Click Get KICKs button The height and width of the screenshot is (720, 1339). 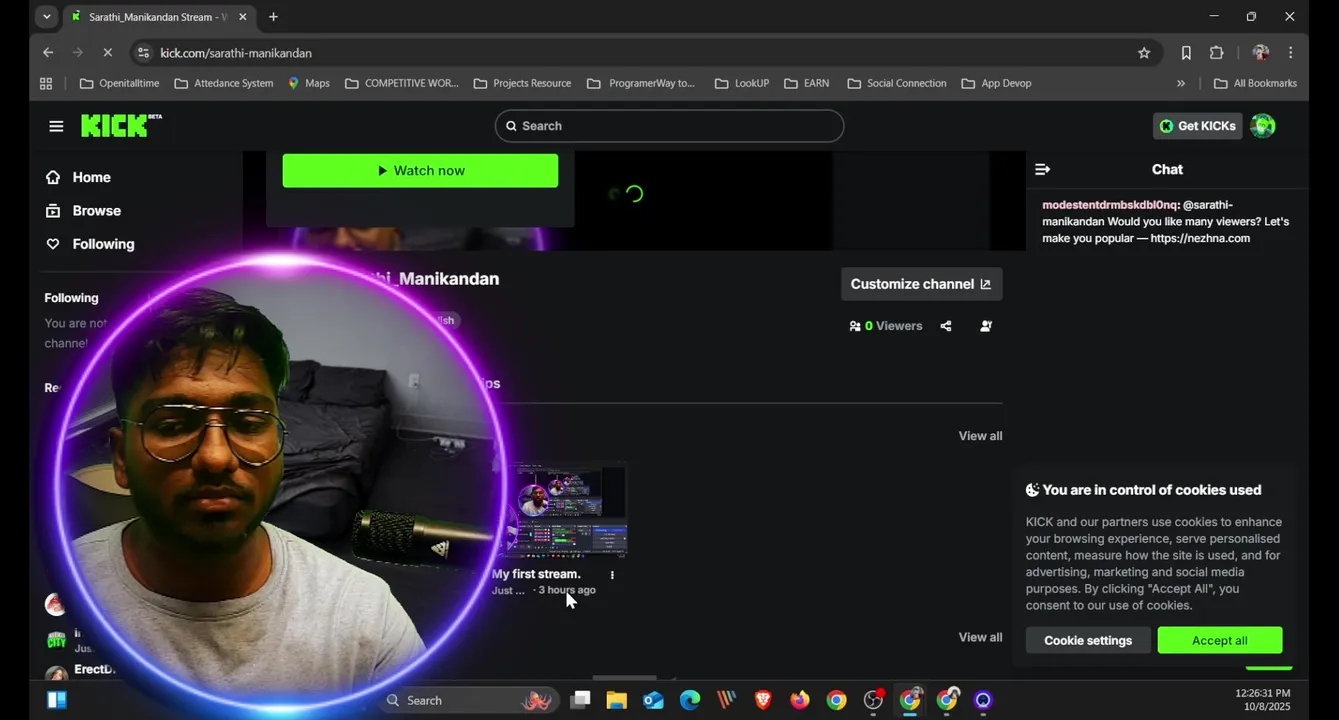(1197, 126)
